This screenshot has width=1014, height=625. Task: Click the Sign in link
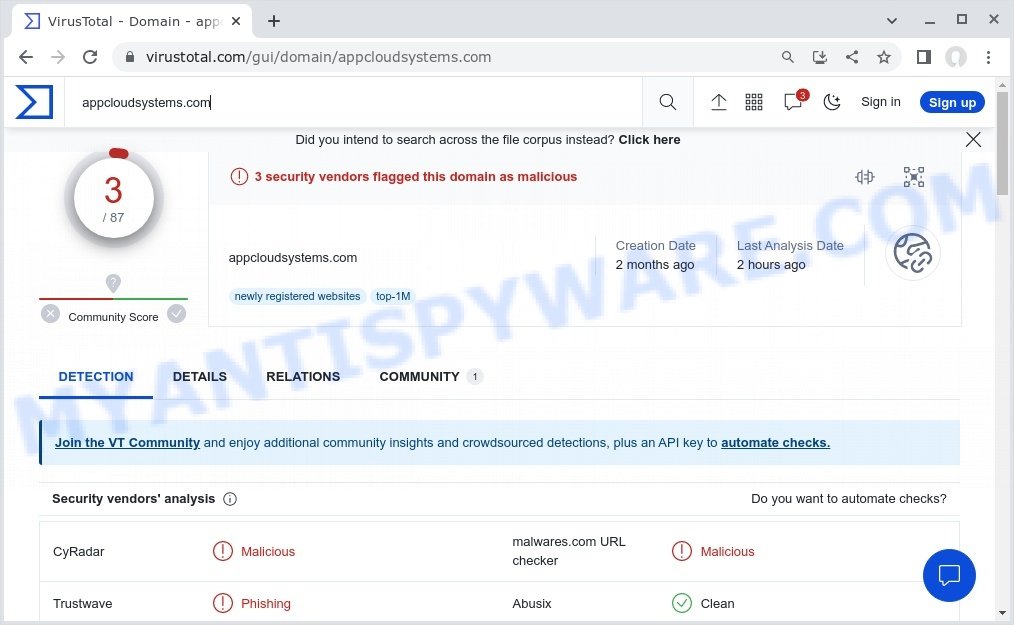click(880, 102)
